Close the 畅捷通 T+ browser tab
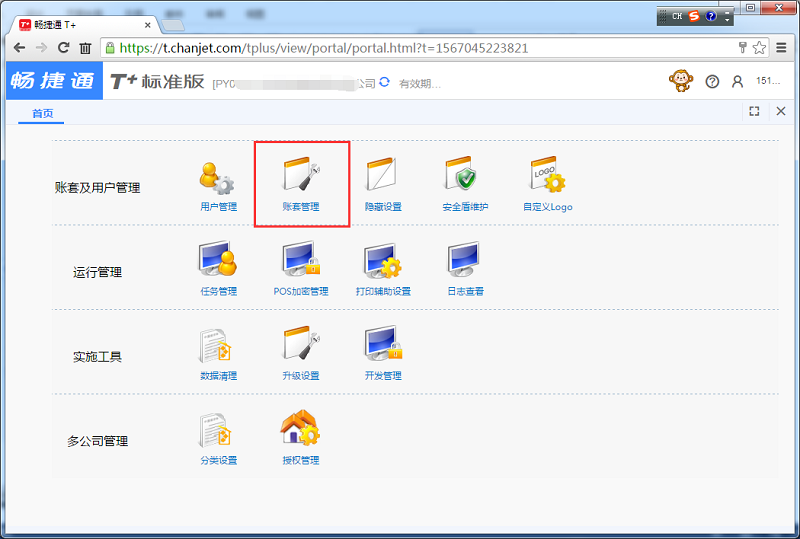Viewport: 800px width, 539px height. click(147, 25)
